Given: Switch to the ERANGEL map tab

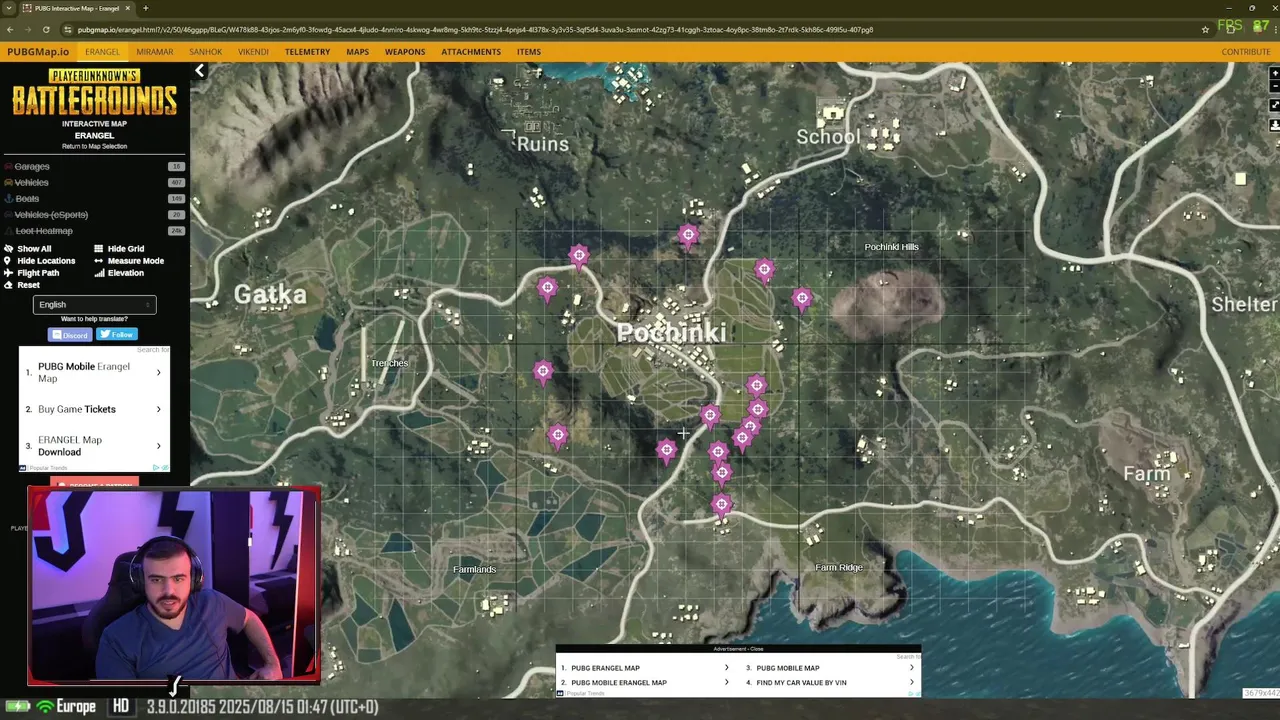Looking at the screenshot, I should point(102,52).
